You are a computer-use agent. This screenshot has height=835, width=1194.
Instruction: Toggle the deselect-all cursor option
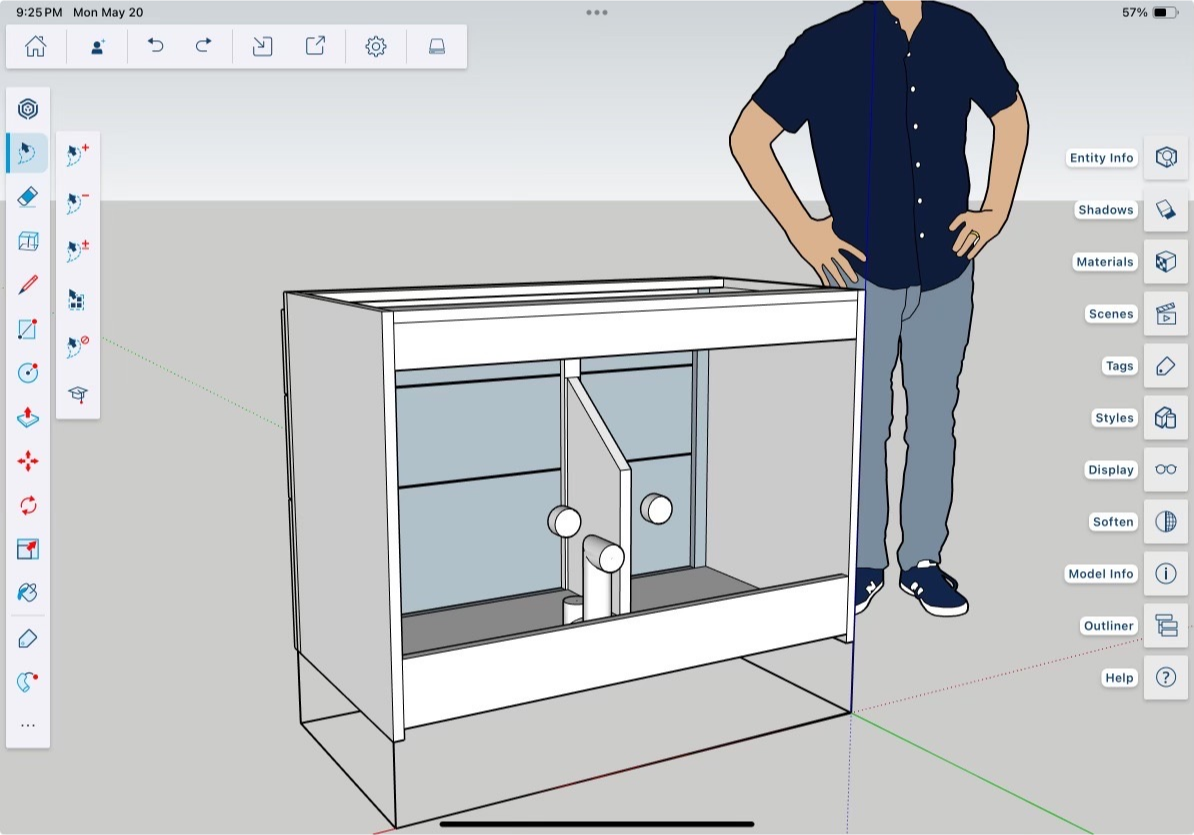[77, 346]
